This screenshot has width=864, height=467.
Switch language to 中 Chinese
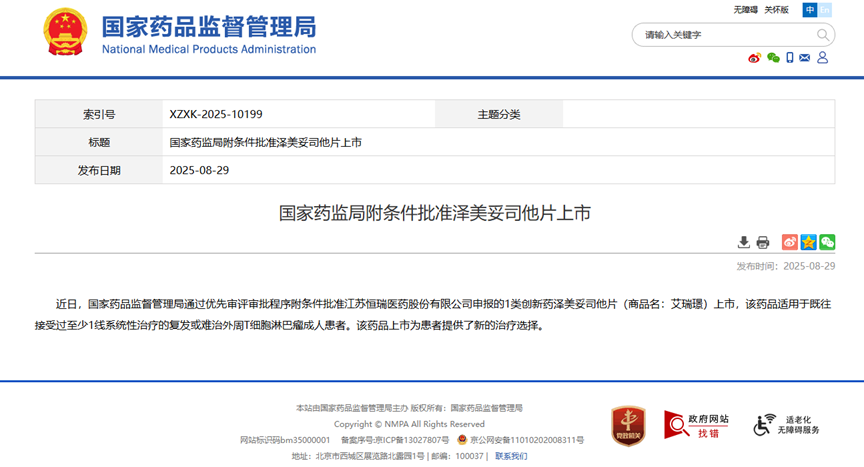pos(809,10)
